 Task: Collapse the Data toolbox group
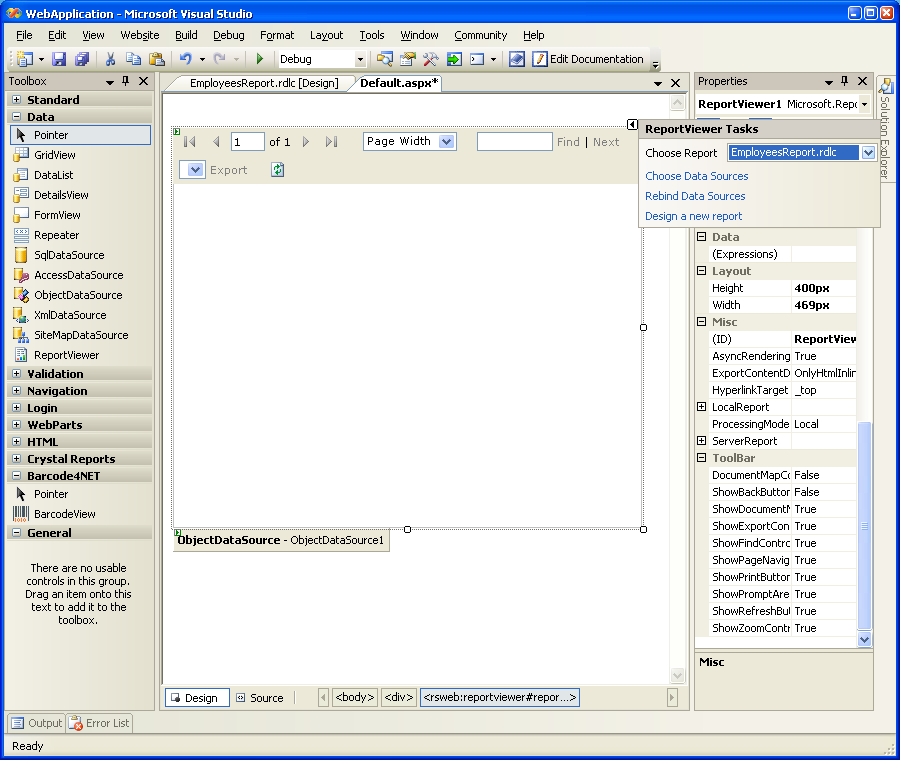click(x=17, y=117)
